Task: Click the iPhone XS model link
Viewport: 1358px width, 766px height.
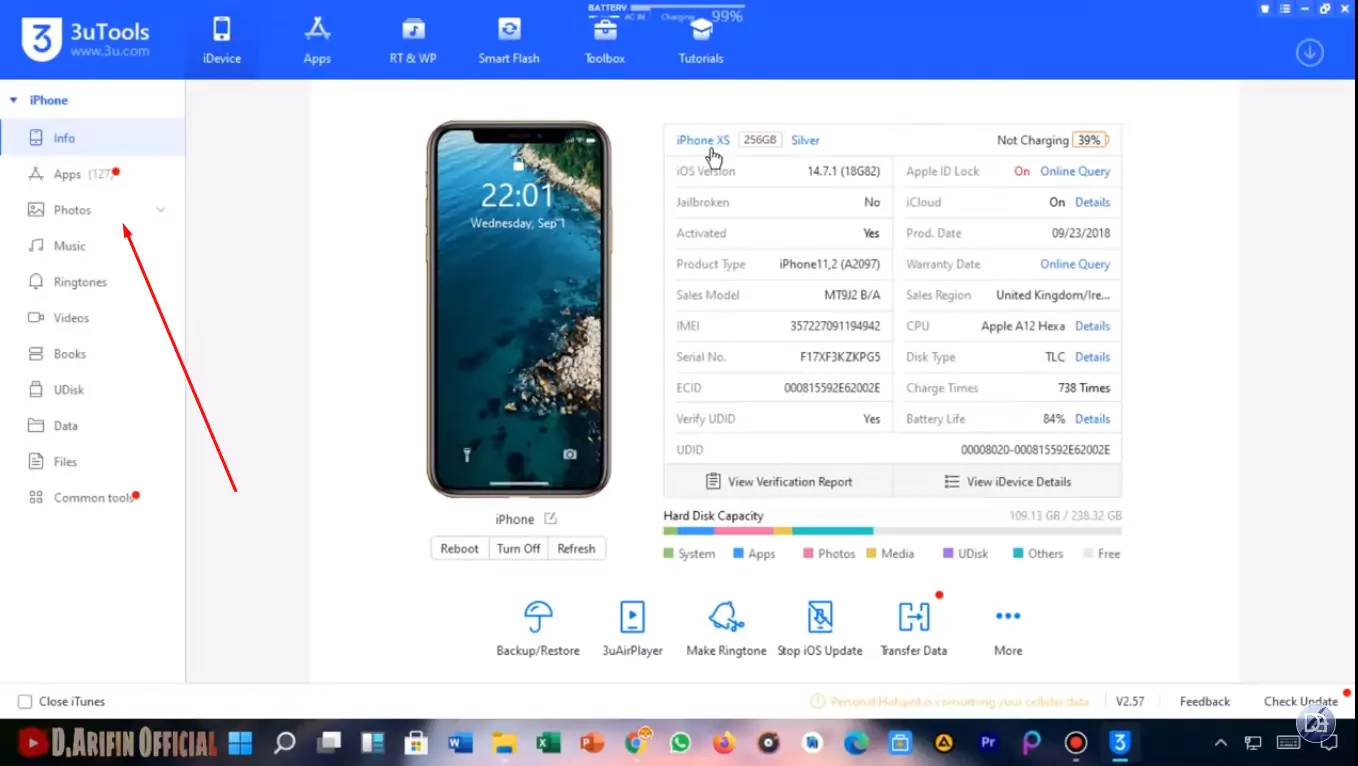Action: (703, 140)
